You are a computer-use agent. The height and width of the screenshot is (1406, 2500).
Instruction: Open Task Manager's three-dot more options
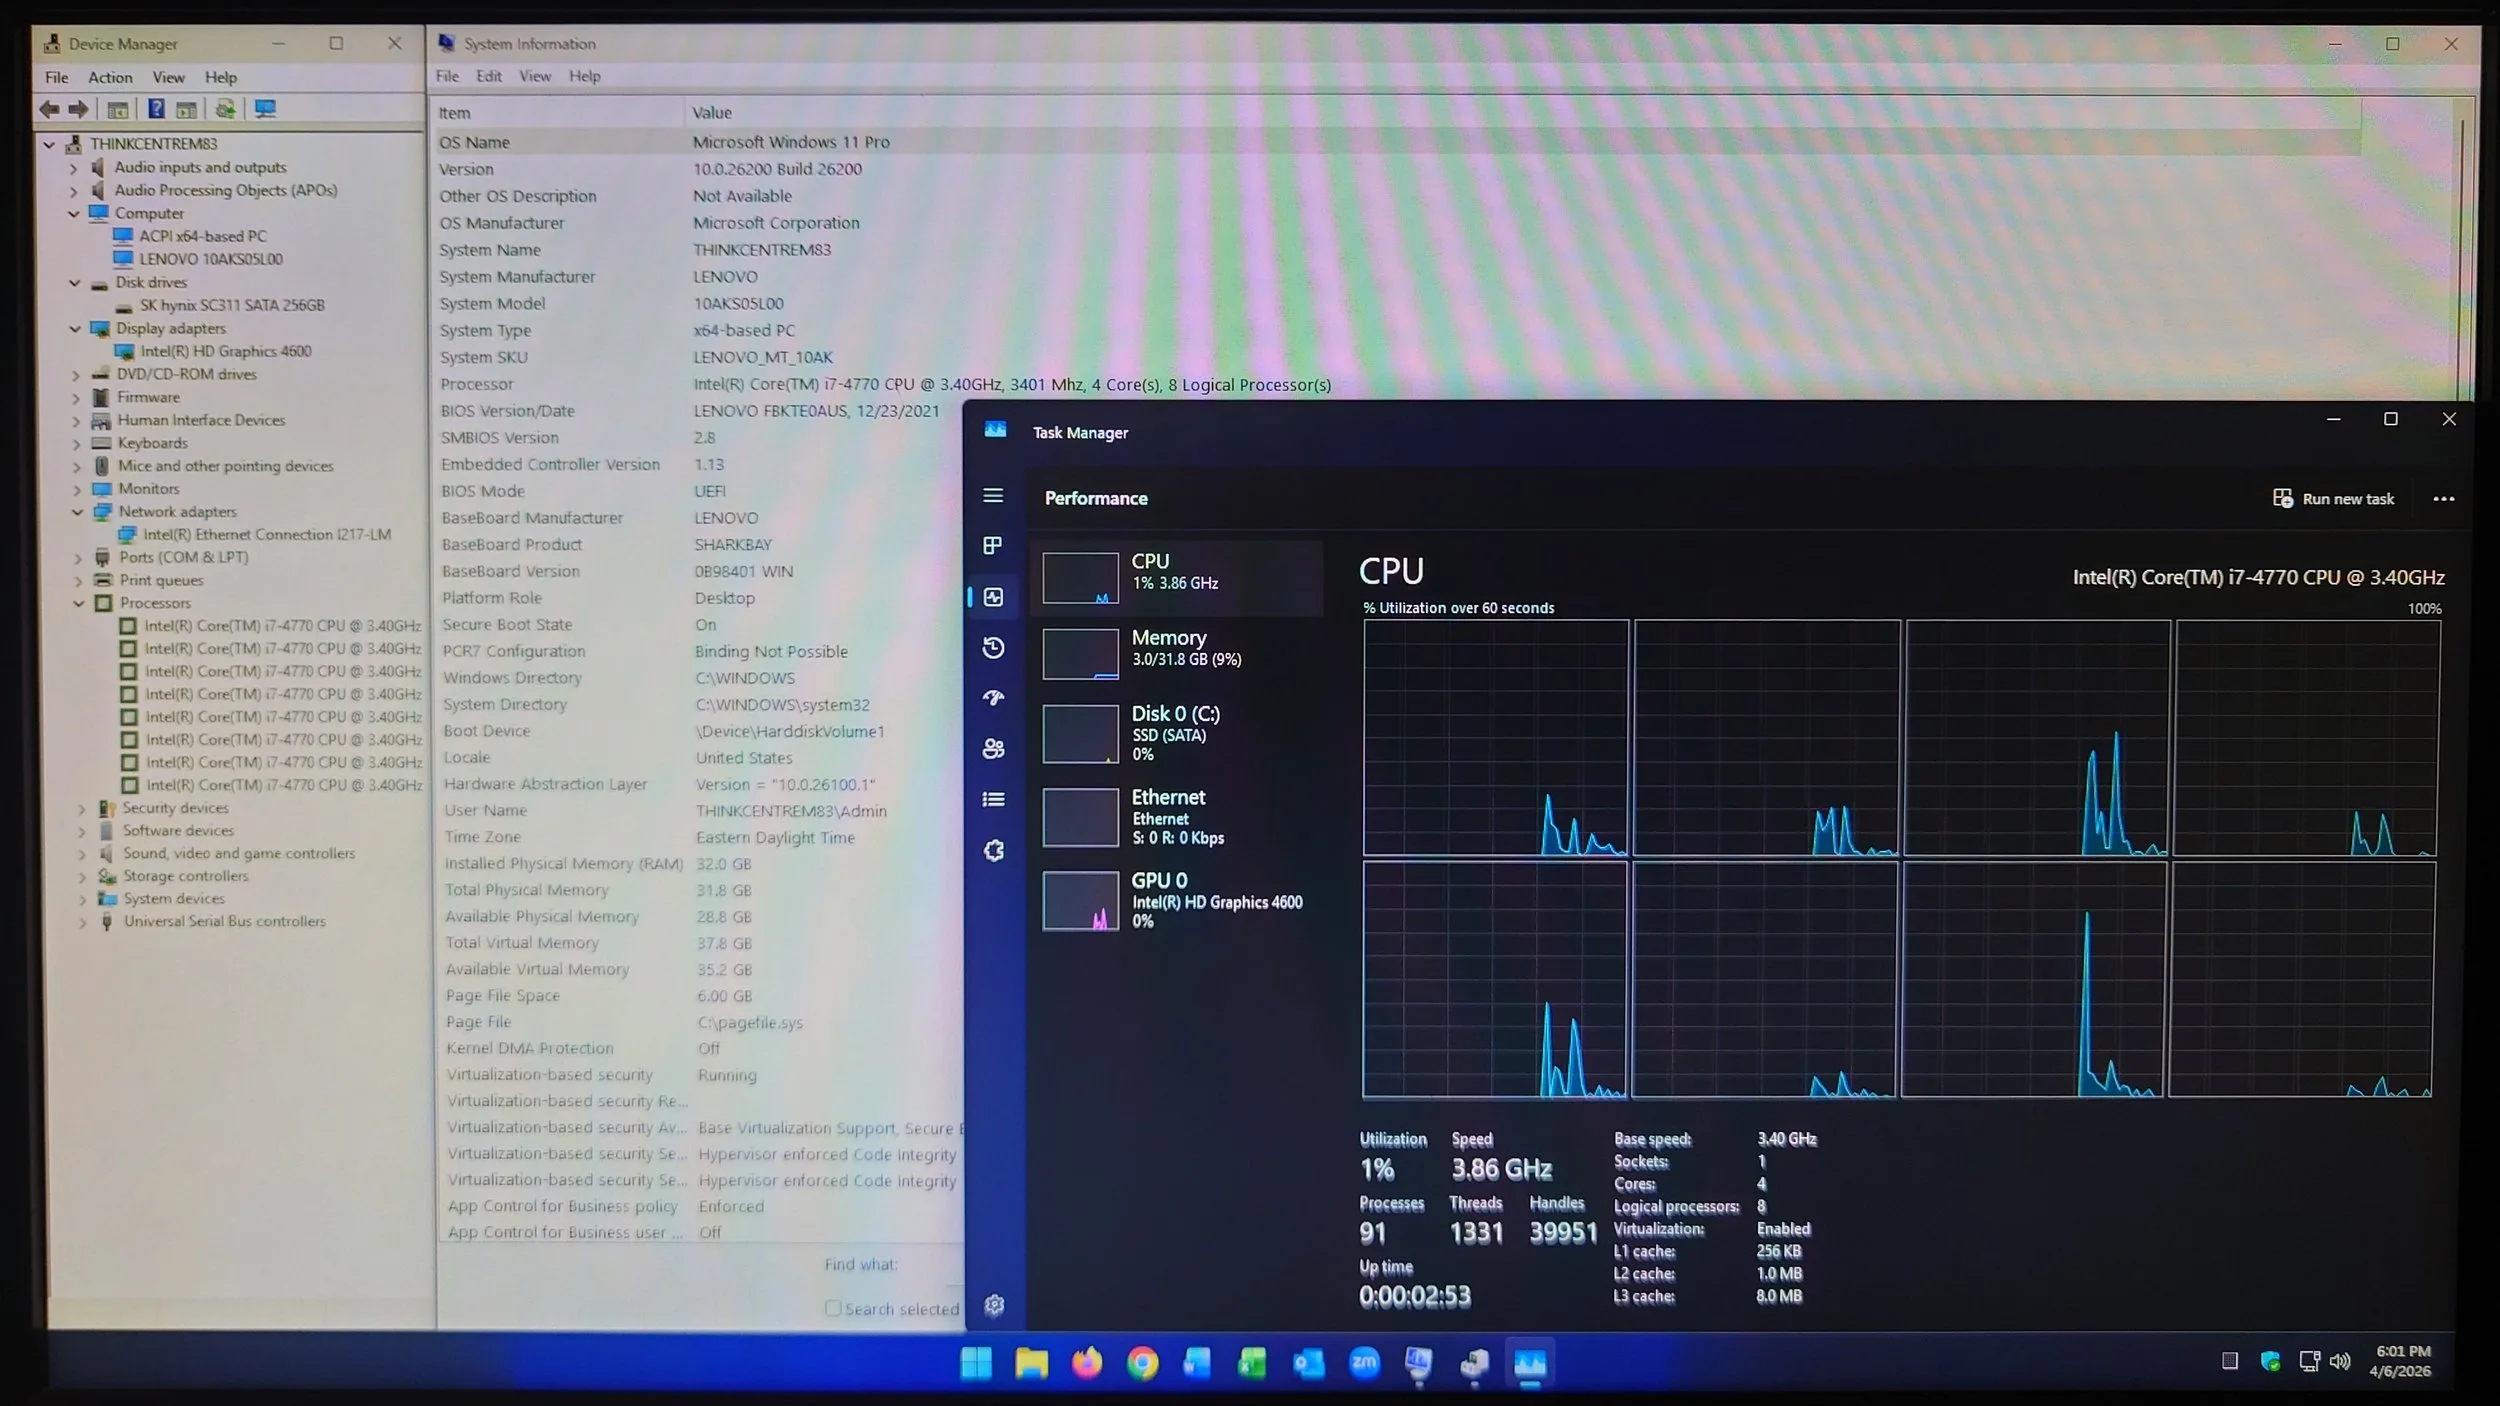tap(2444, 498)
